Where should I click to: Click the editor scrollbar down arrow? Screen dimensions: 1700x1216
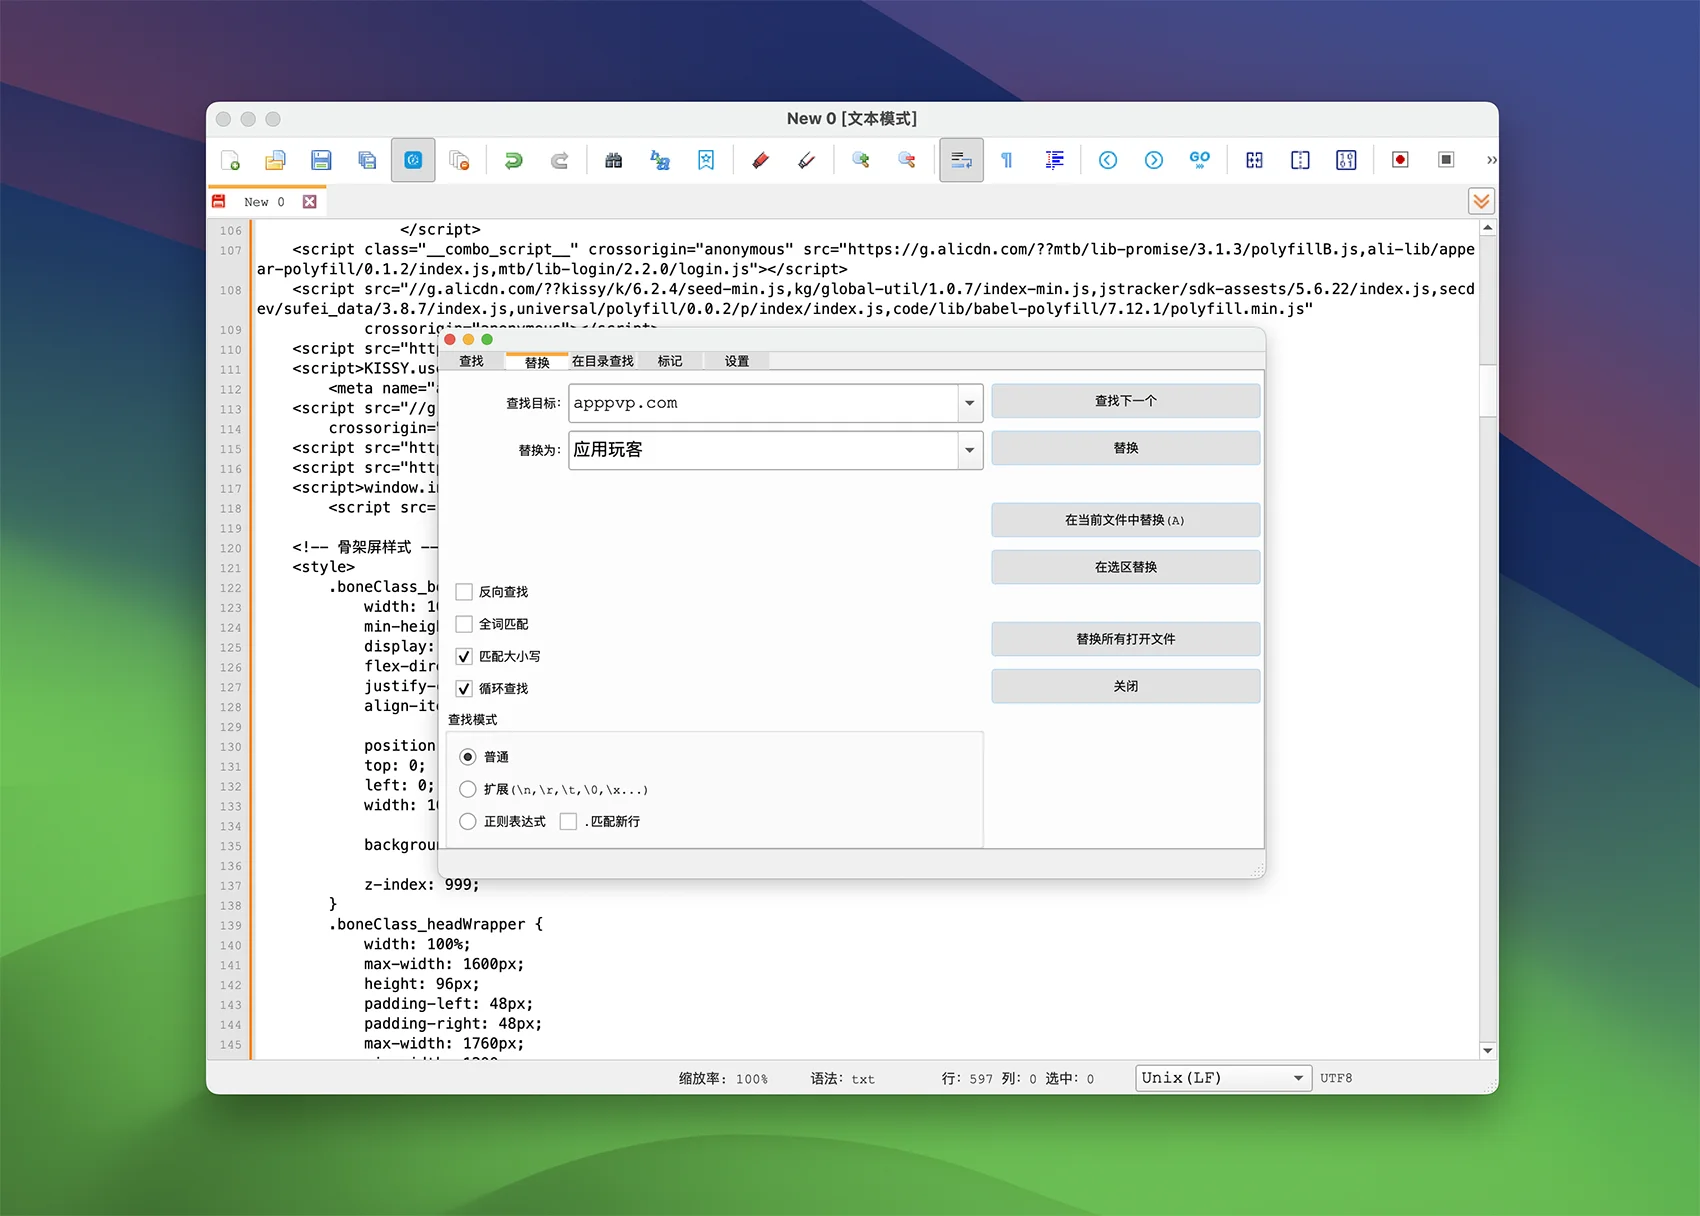click(1488, 1050)
